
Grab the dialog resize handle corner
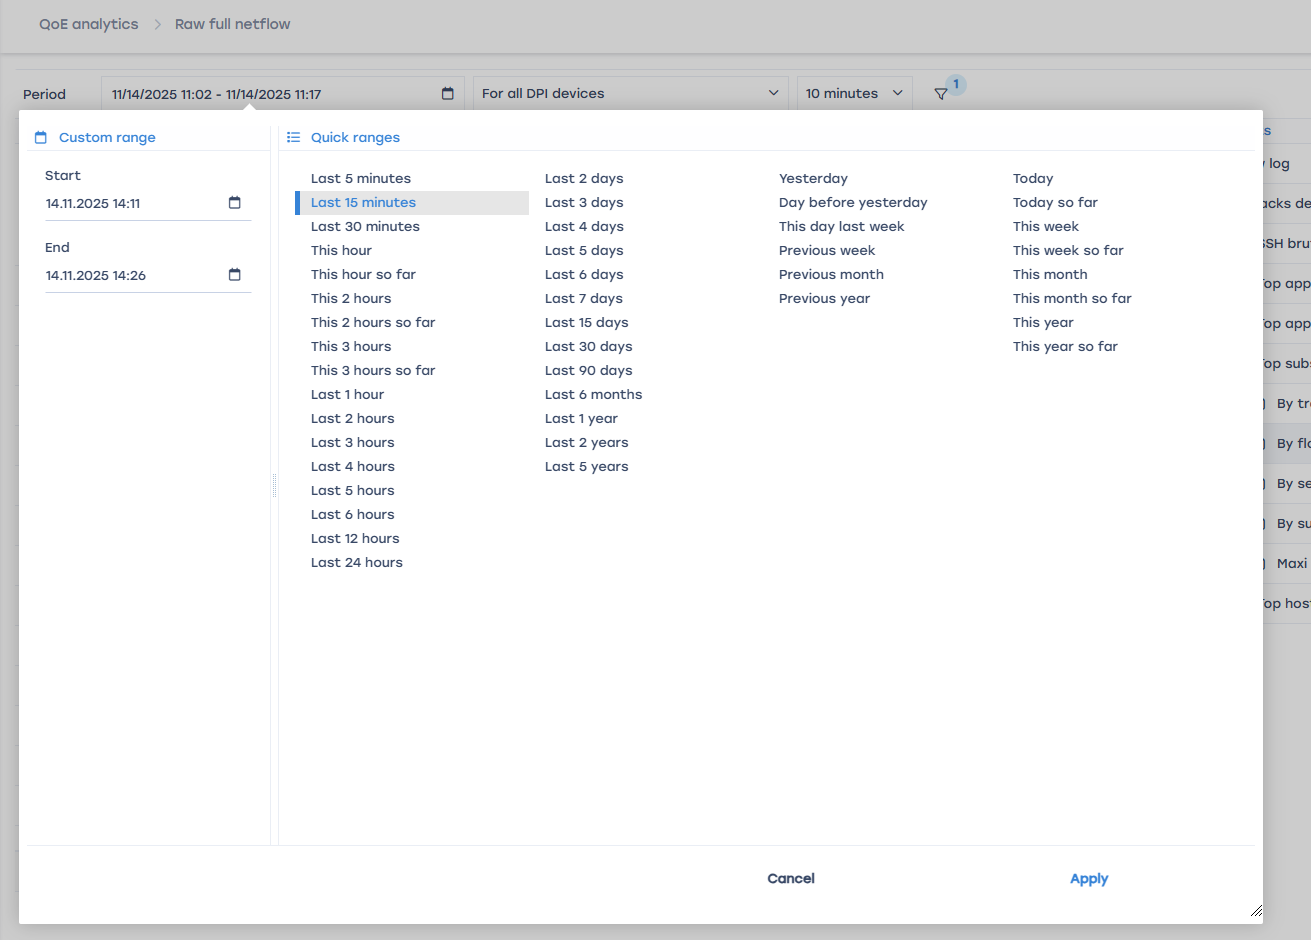(x=1256, y=911)
